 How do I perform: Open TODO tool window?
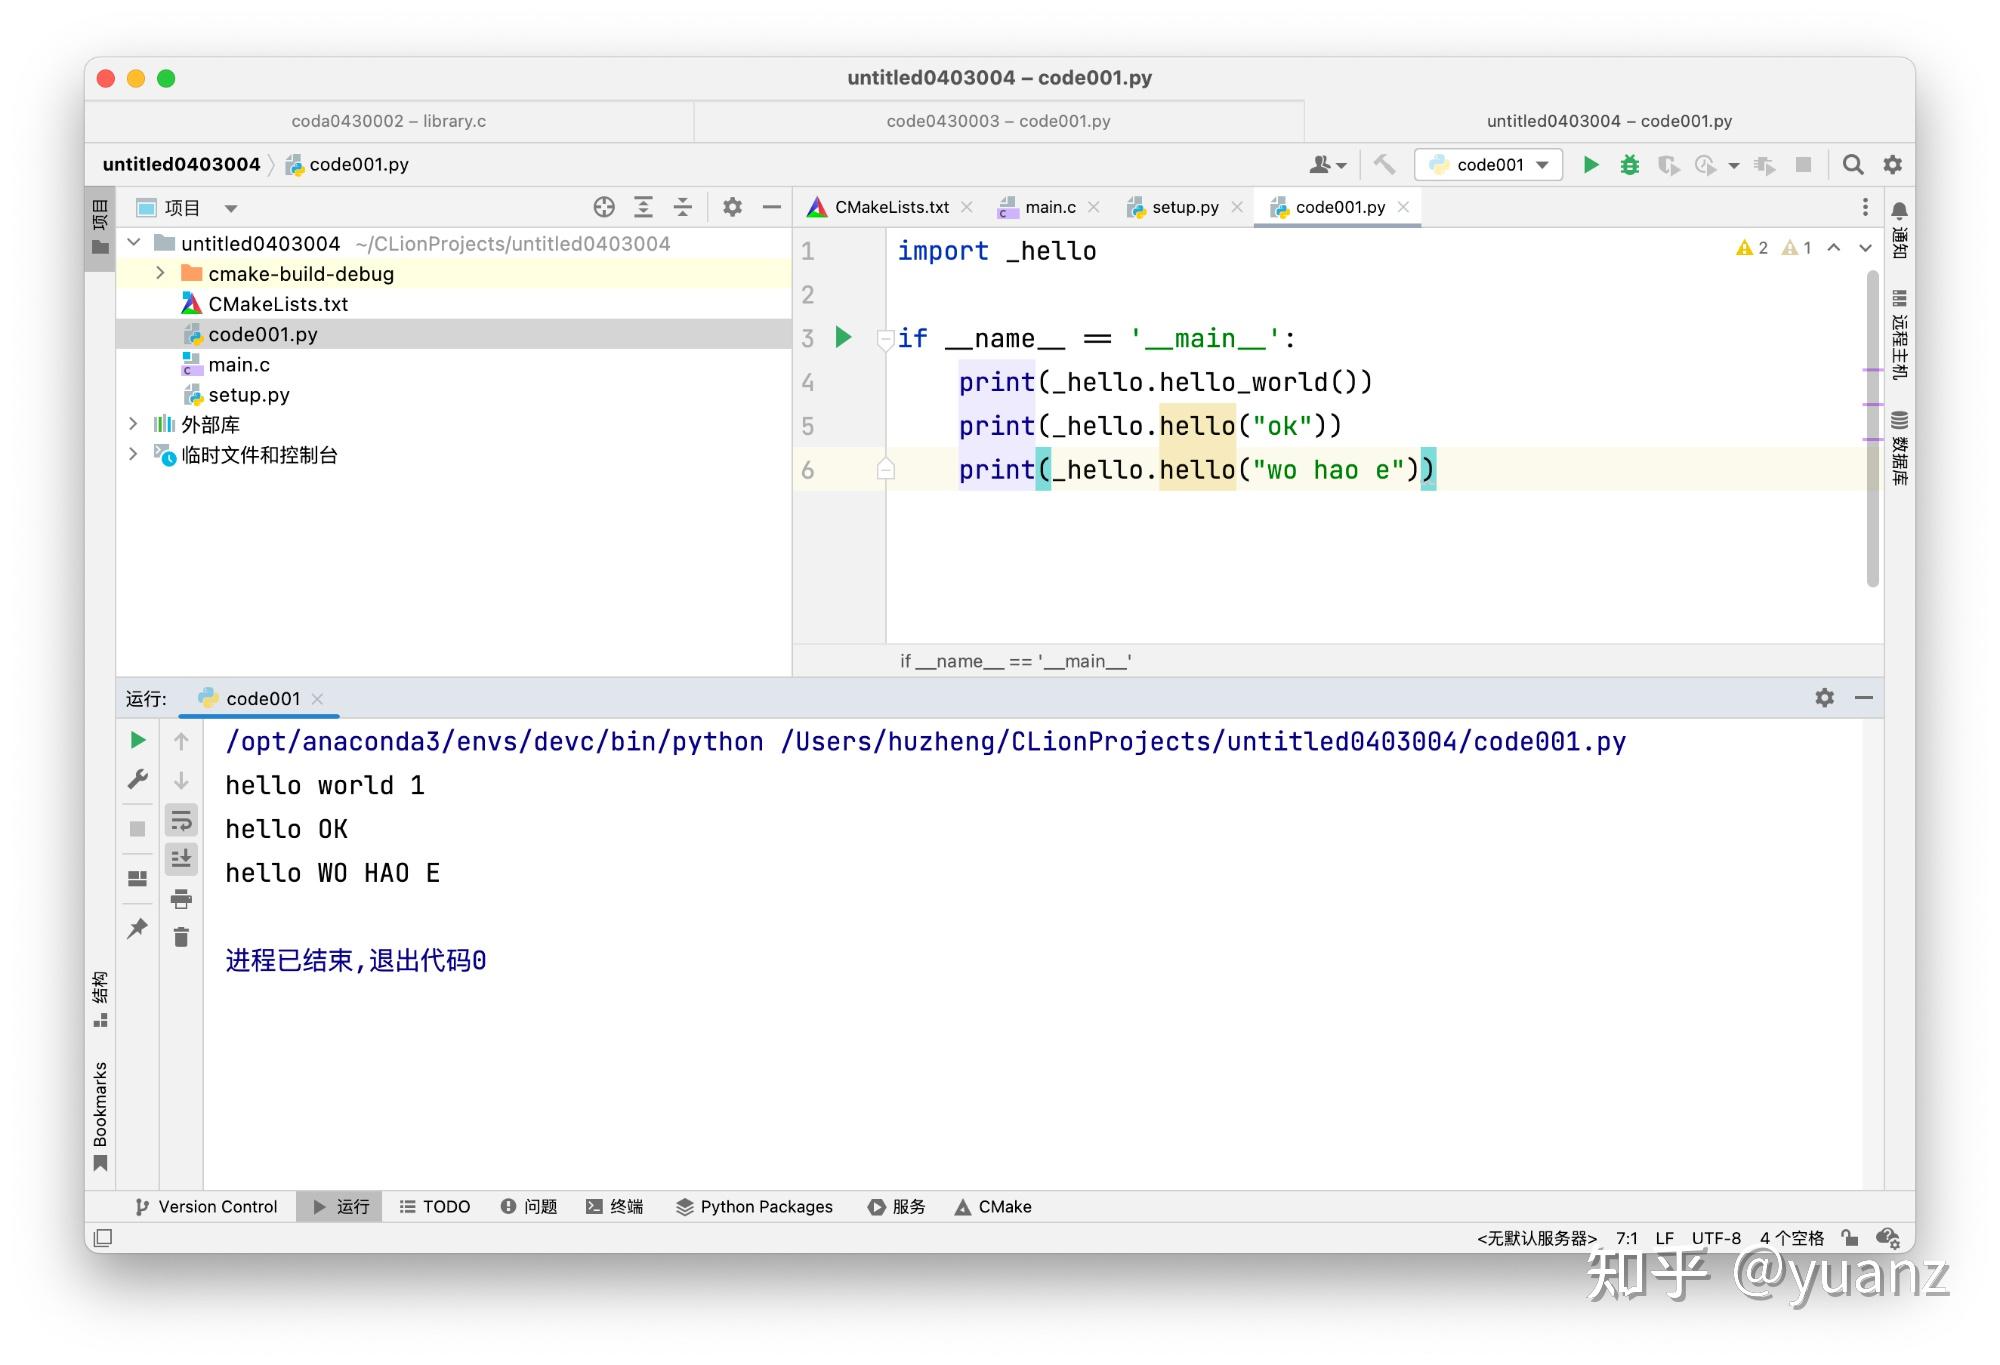(435, 1207)
